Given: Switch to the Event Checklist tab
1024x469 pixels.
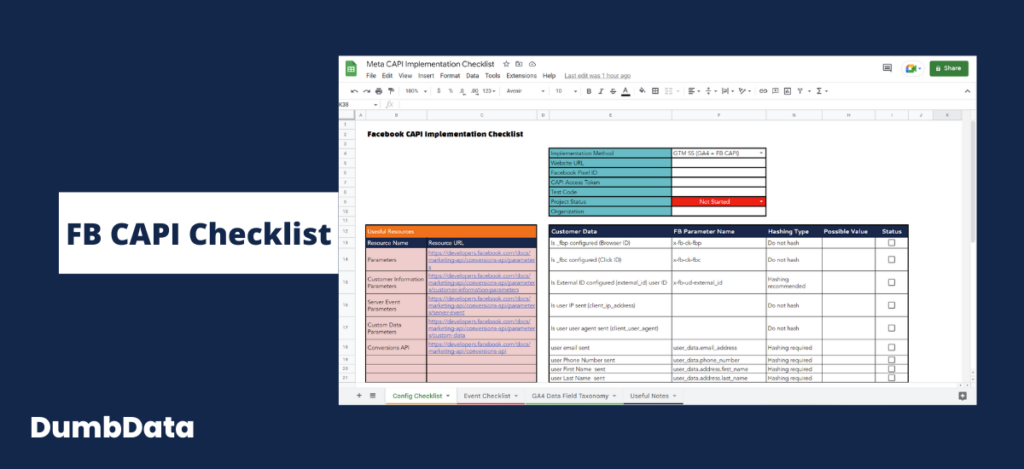Looking at the screenshot, I should (490, 396).
